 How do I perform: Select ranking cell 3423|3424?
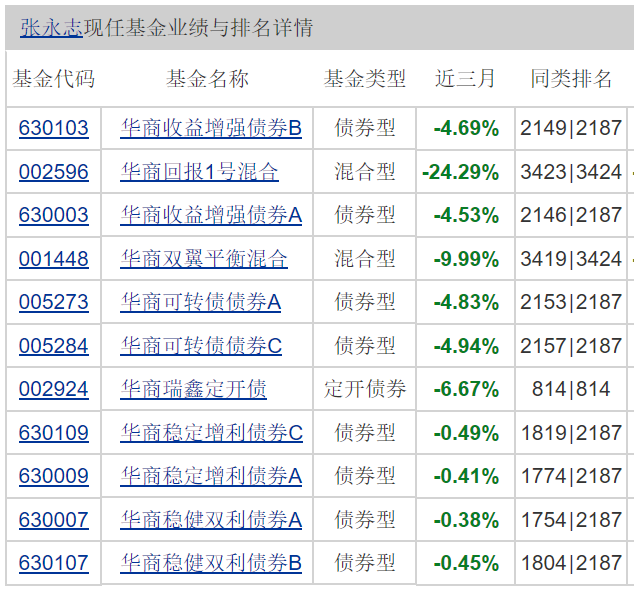[571, 172]
